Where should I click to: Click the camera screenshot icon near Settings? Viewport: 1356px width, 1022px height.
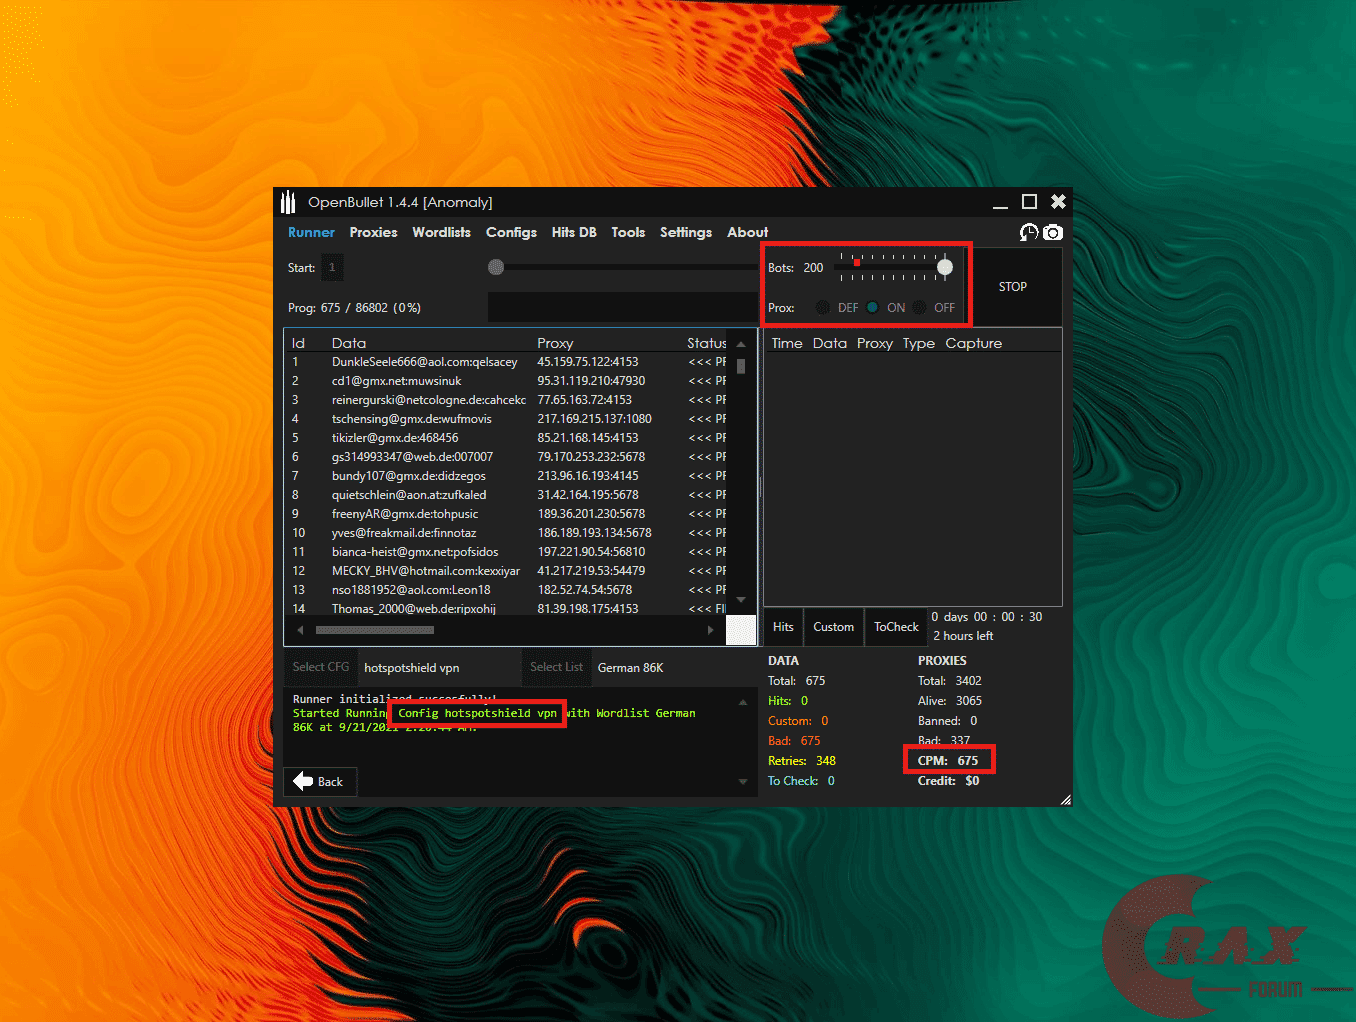coord(1053,232)
